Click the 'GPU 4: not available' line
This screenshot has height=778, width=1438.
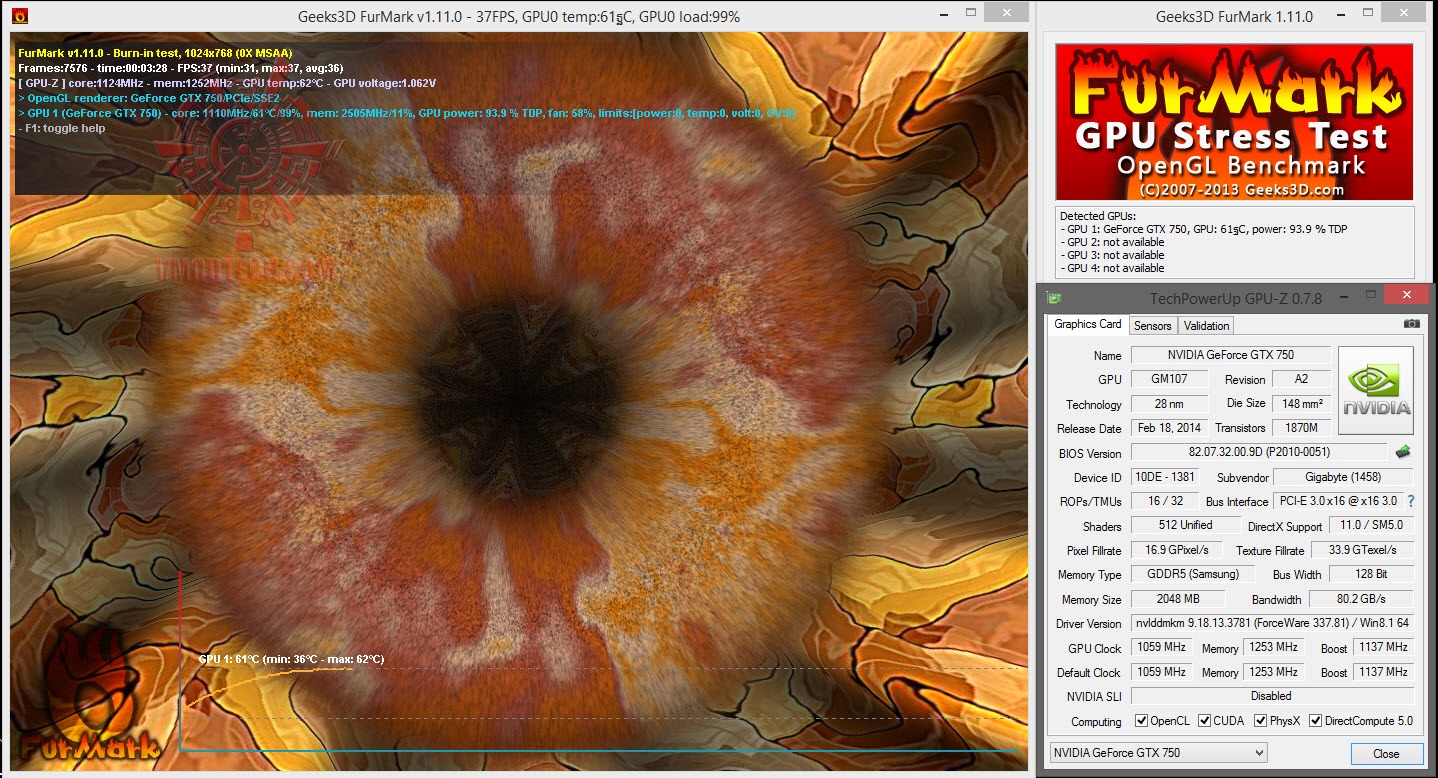1113,268
